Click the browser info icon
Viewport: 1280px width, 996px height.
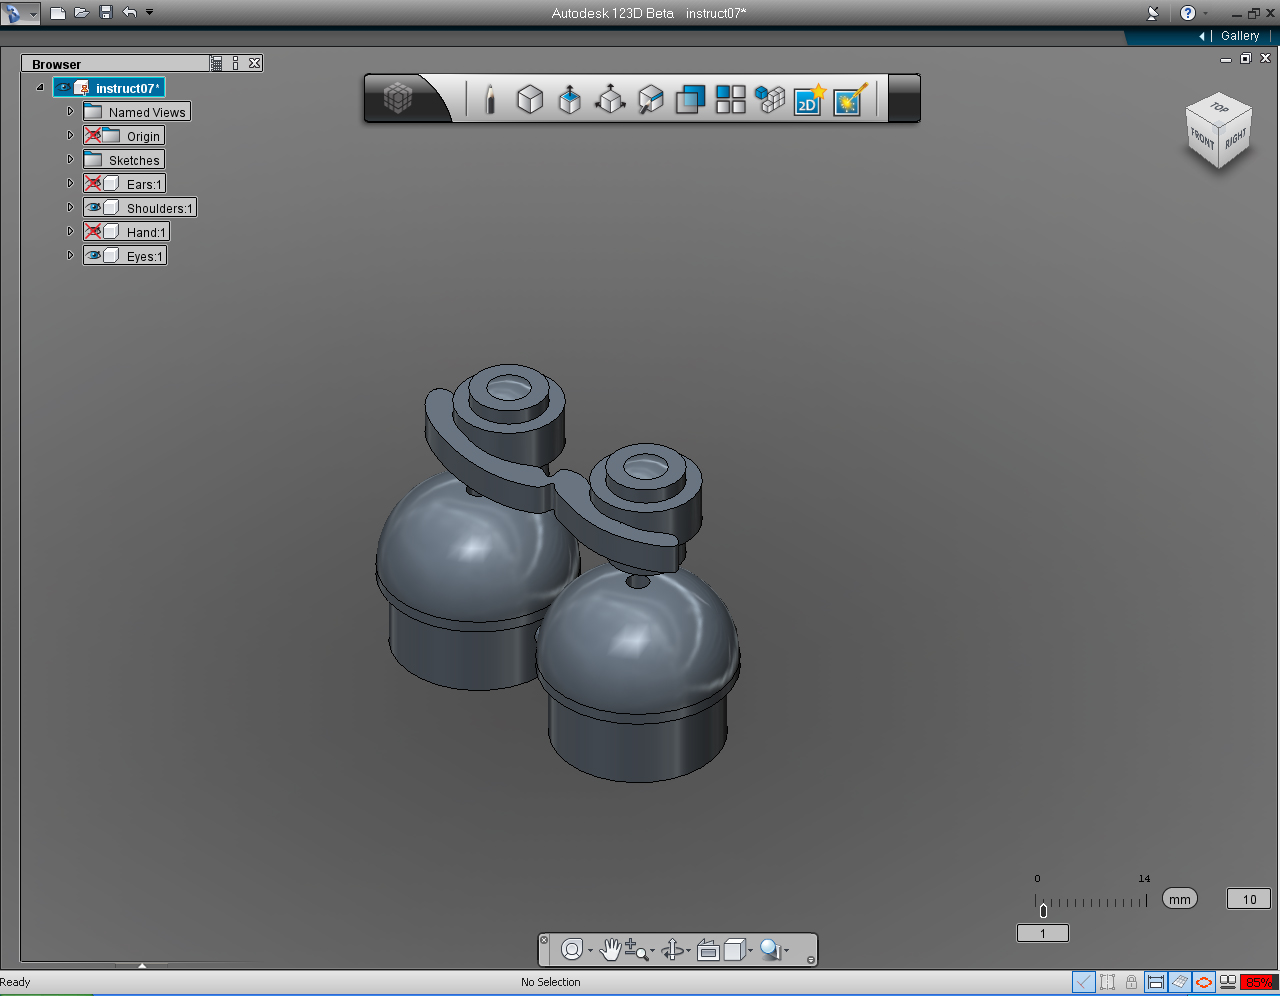pyautogui.click(x=236, y=63)
